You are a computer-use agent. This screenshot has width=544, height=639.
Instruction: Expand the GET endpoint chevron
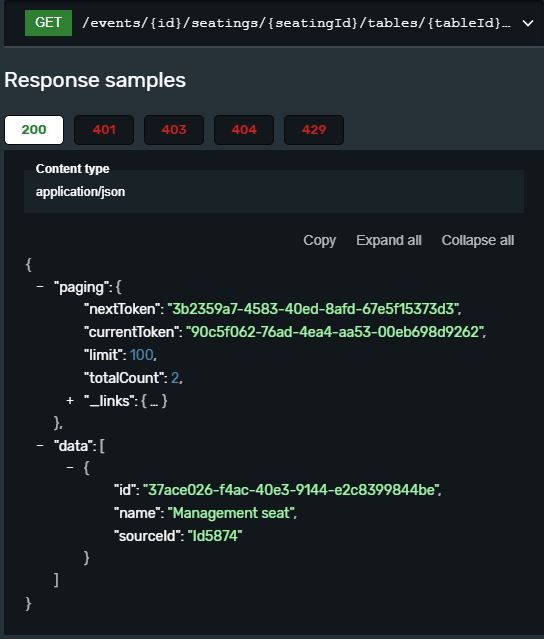coord(528,23)
